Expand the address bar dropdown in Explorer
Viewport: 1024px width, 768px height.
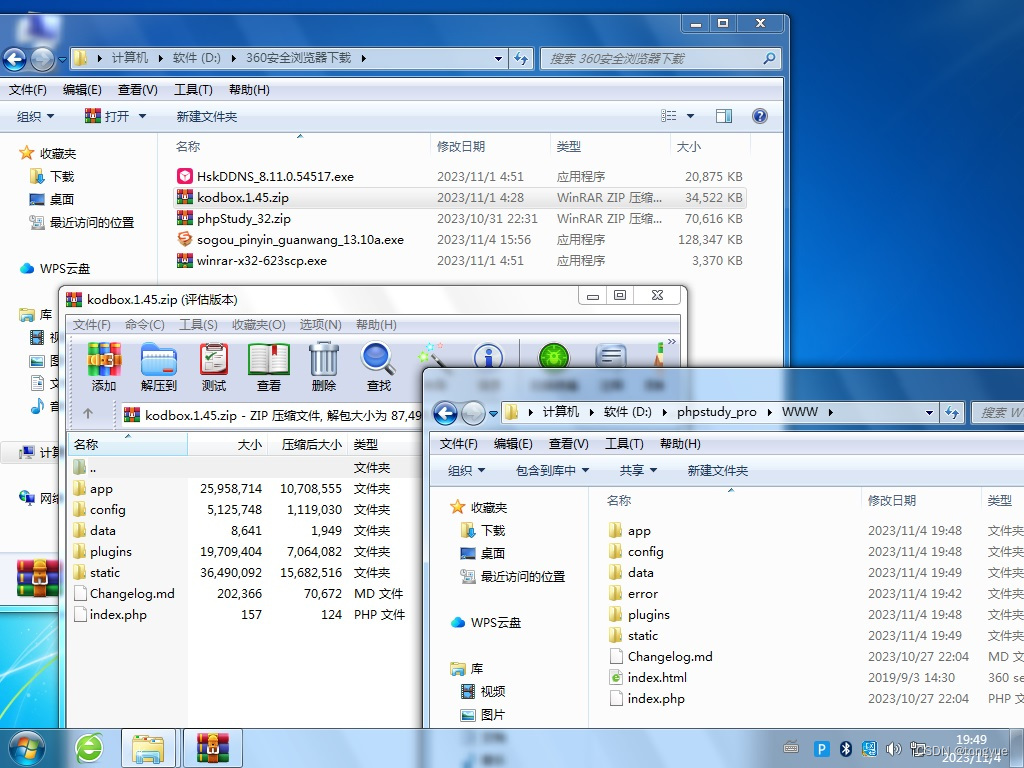pos(497,59)
